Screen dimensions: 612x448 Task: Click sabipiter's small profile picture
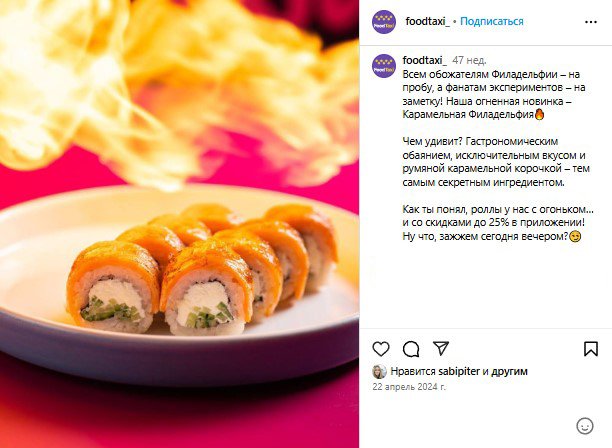click(x=379, y=372)
